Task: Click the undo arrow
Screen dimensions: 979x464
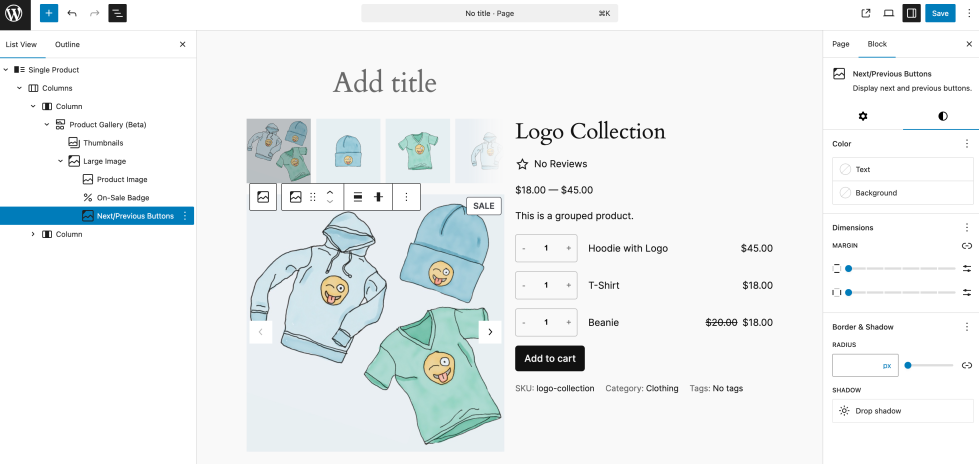Action: click(x=72, y=13)
